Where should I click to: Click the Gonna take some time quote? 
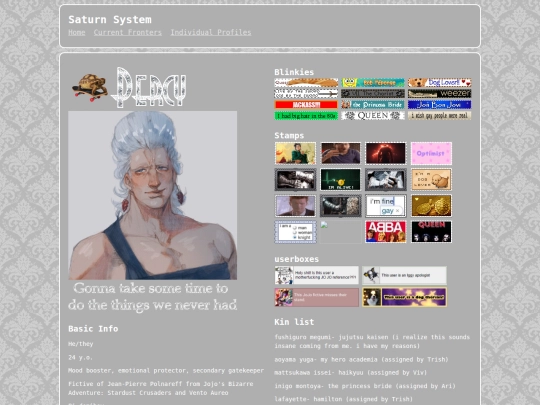pos(153,297)
